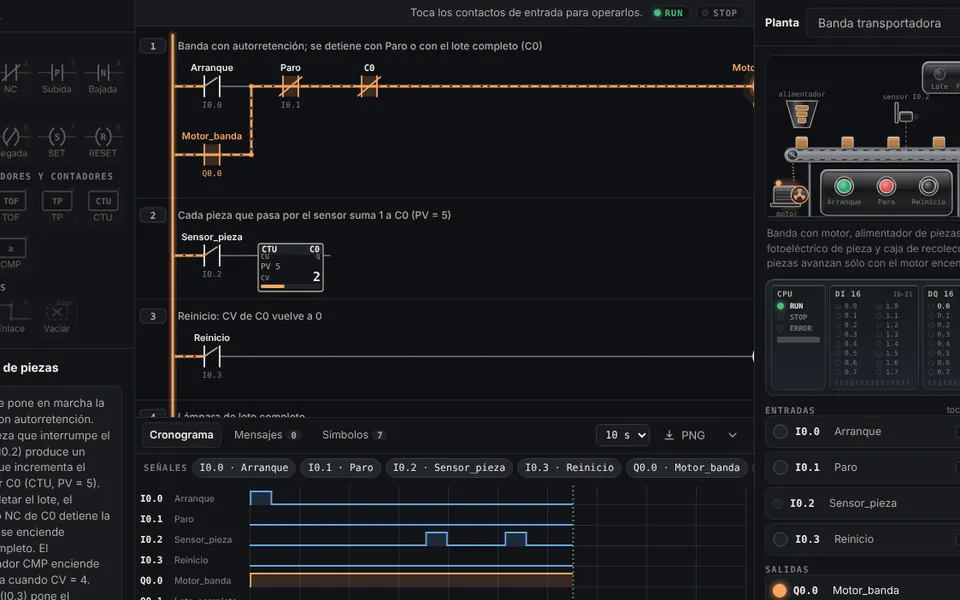The image size is (960, 600).
Task: Click the Paro I0.1 contact in rung 1
Action: pos(290,86)
